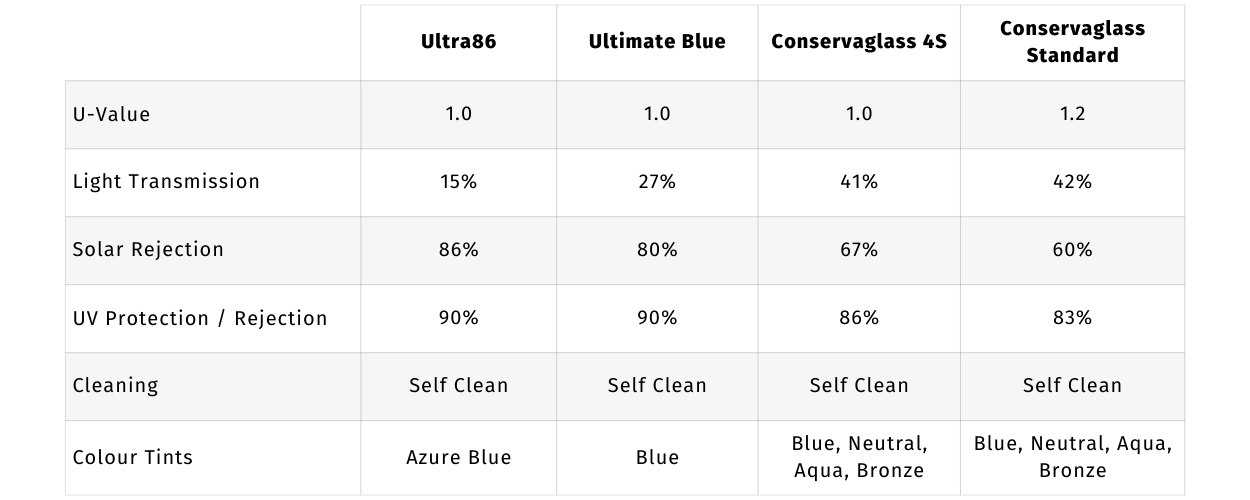The width and height of the screenshot is (1250, 500).
Task: Click the 42% light transmission value
Action: coord(1072,181)
